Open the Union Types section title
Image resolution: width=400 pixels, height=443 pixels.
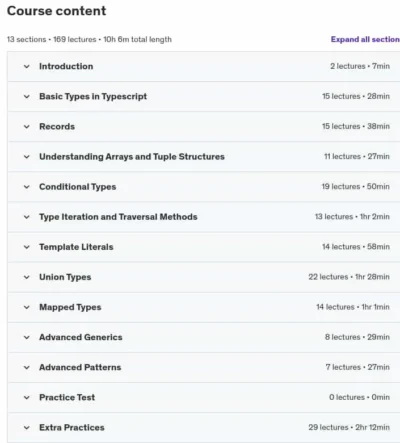point(65,277)
